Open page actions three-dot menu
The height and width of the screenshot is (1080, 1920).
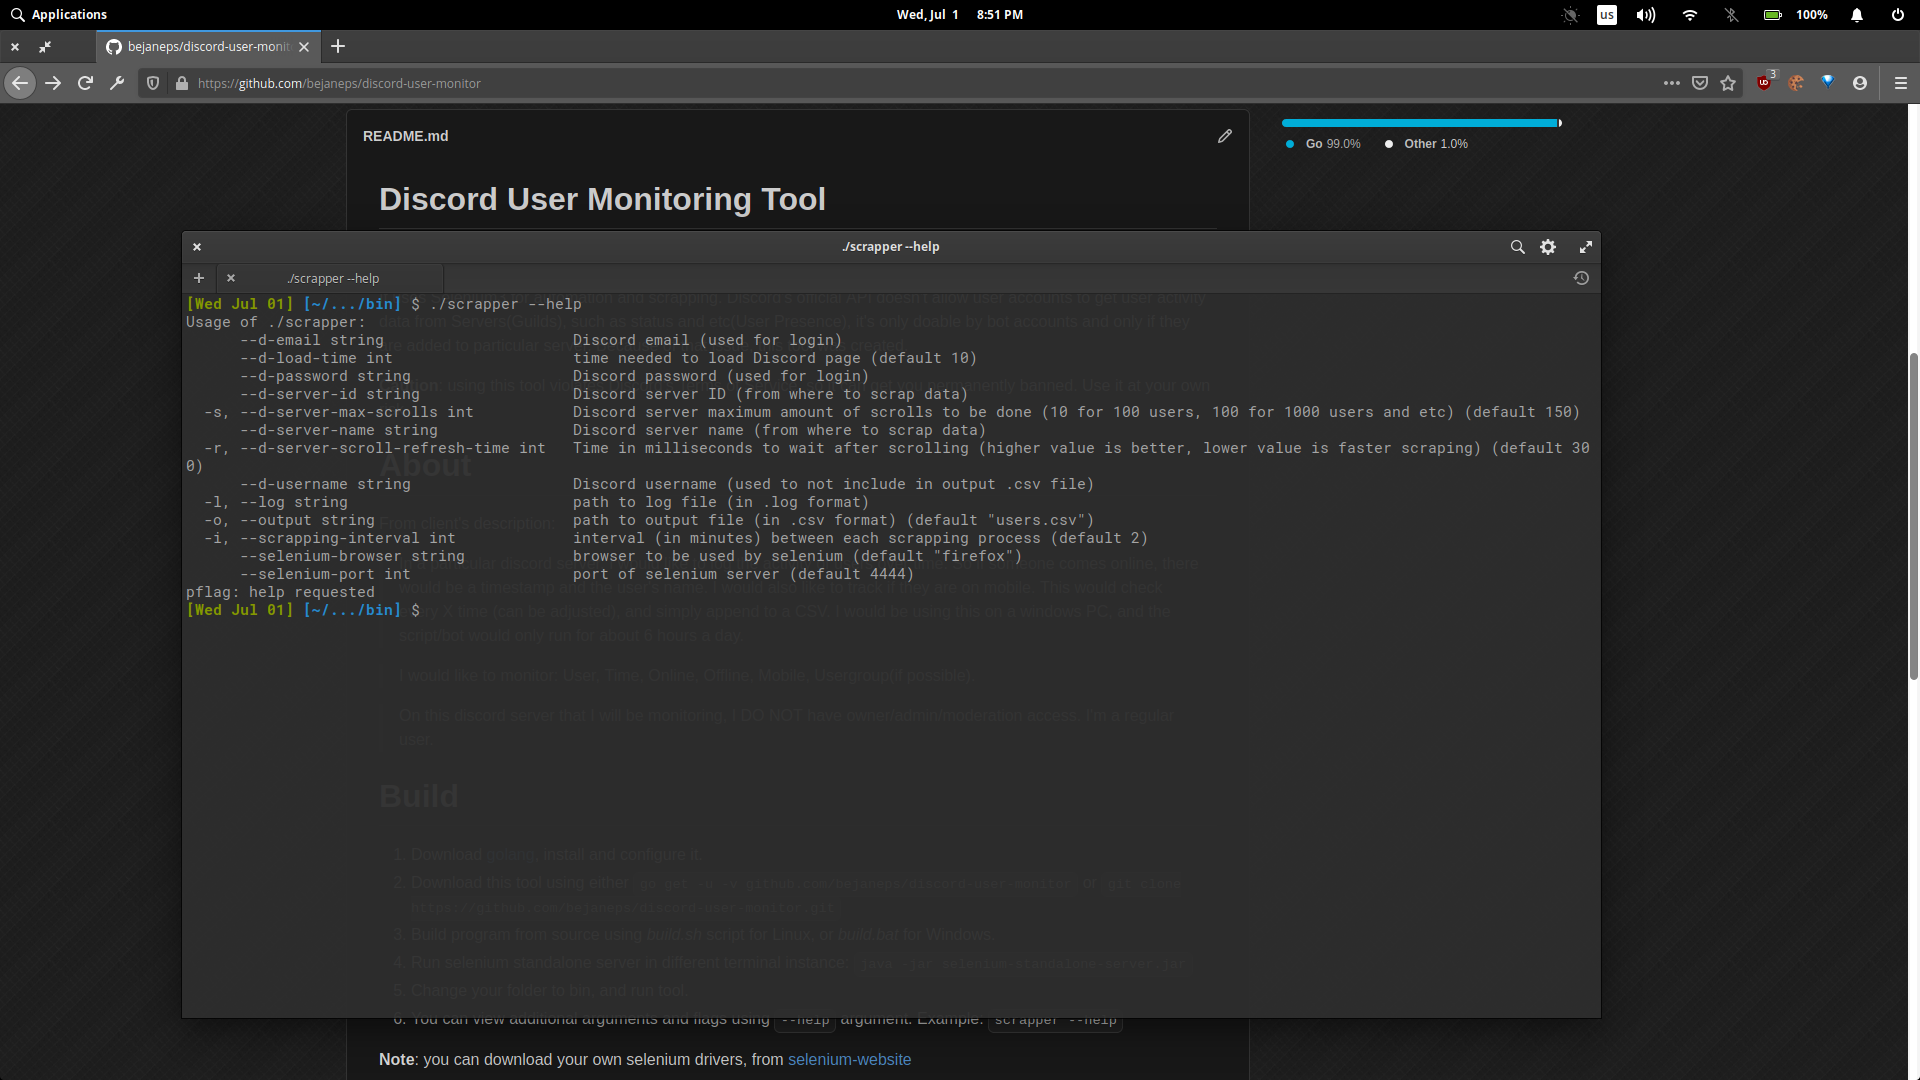click(x=1671, y=83)
